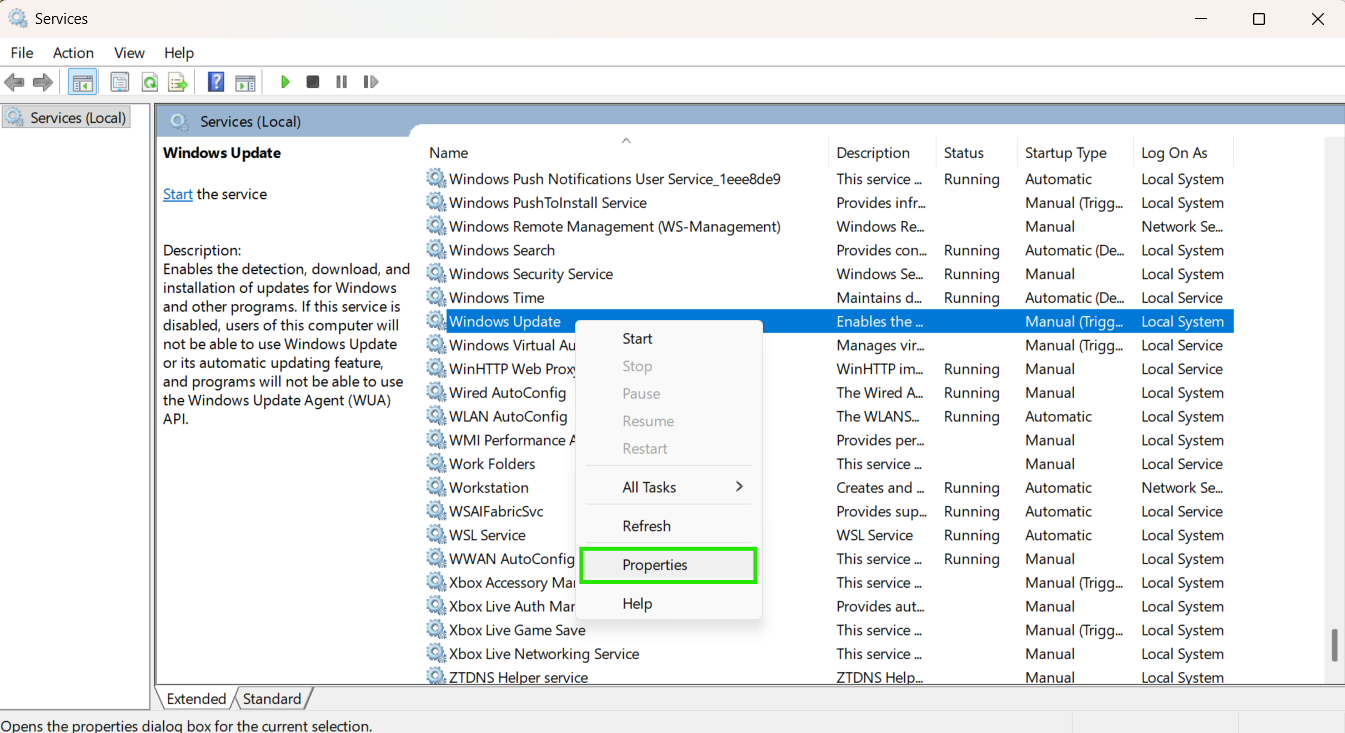Choose Start in the context menu

click(x=670, y=339)
